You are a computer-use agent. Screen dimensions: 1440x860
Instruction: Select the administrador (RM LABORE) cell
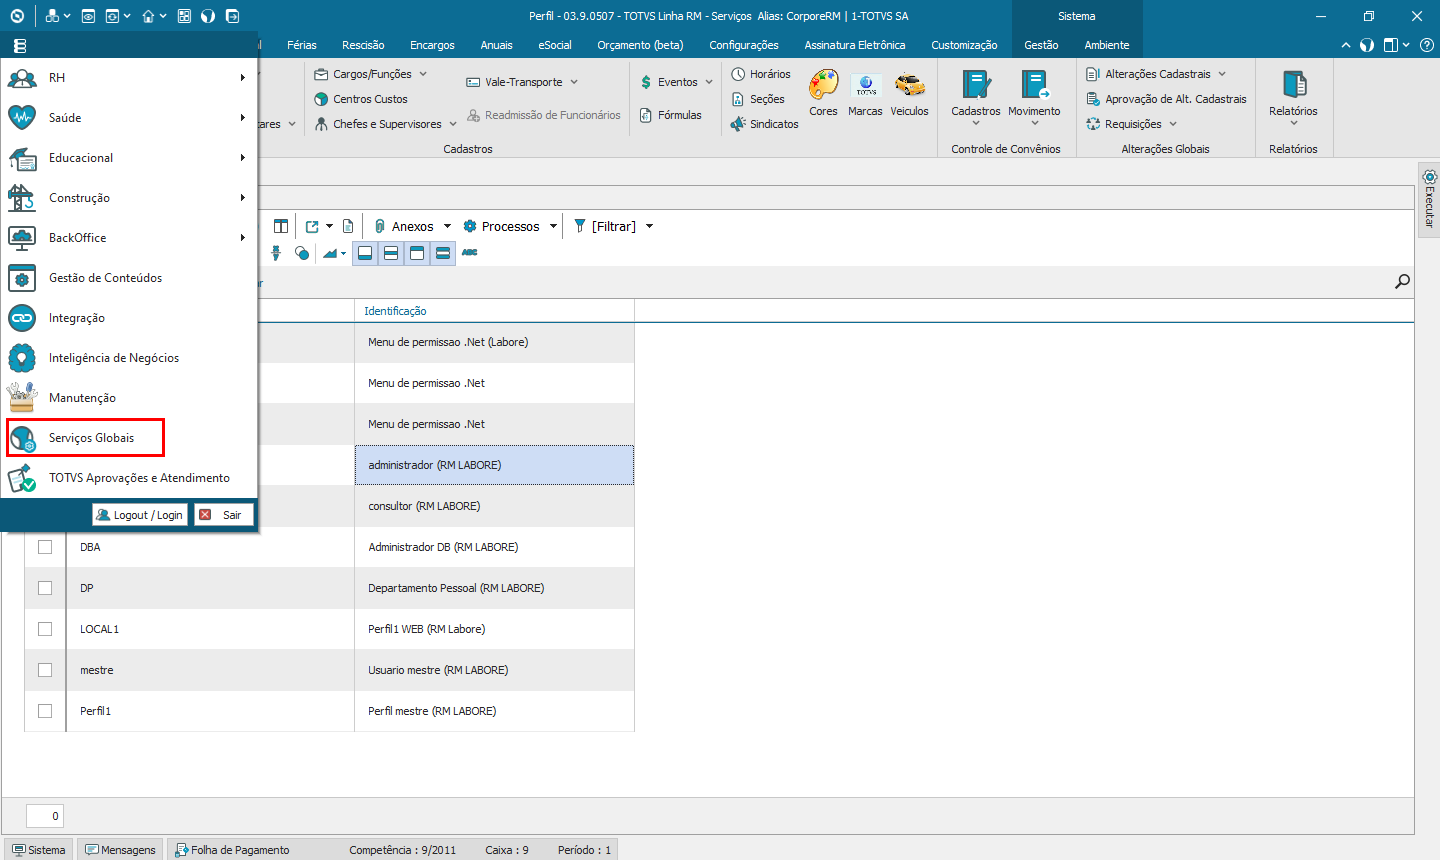(495, 465)
